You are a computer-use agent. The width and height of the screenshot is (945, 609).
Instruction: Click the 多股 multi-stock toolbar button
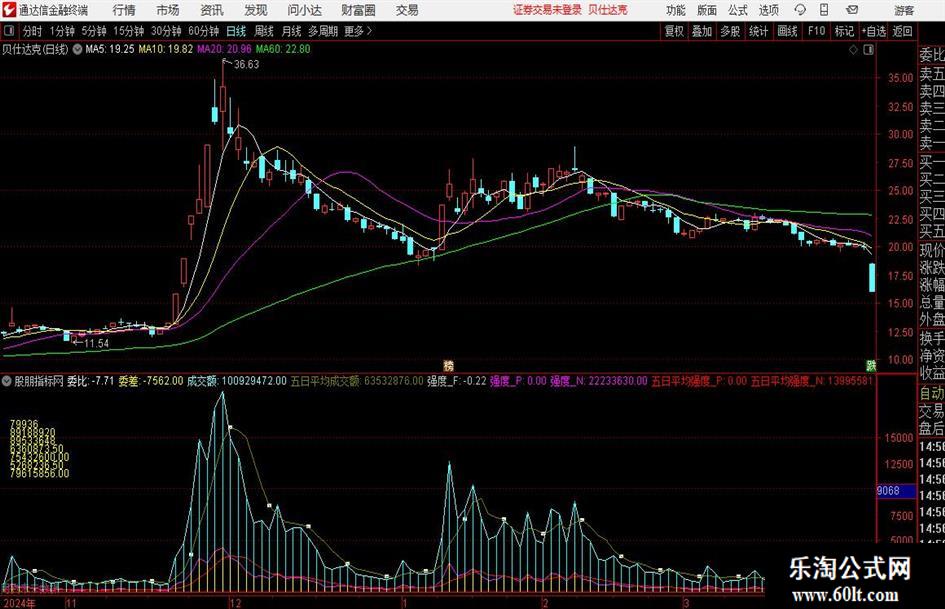point(730,31)
